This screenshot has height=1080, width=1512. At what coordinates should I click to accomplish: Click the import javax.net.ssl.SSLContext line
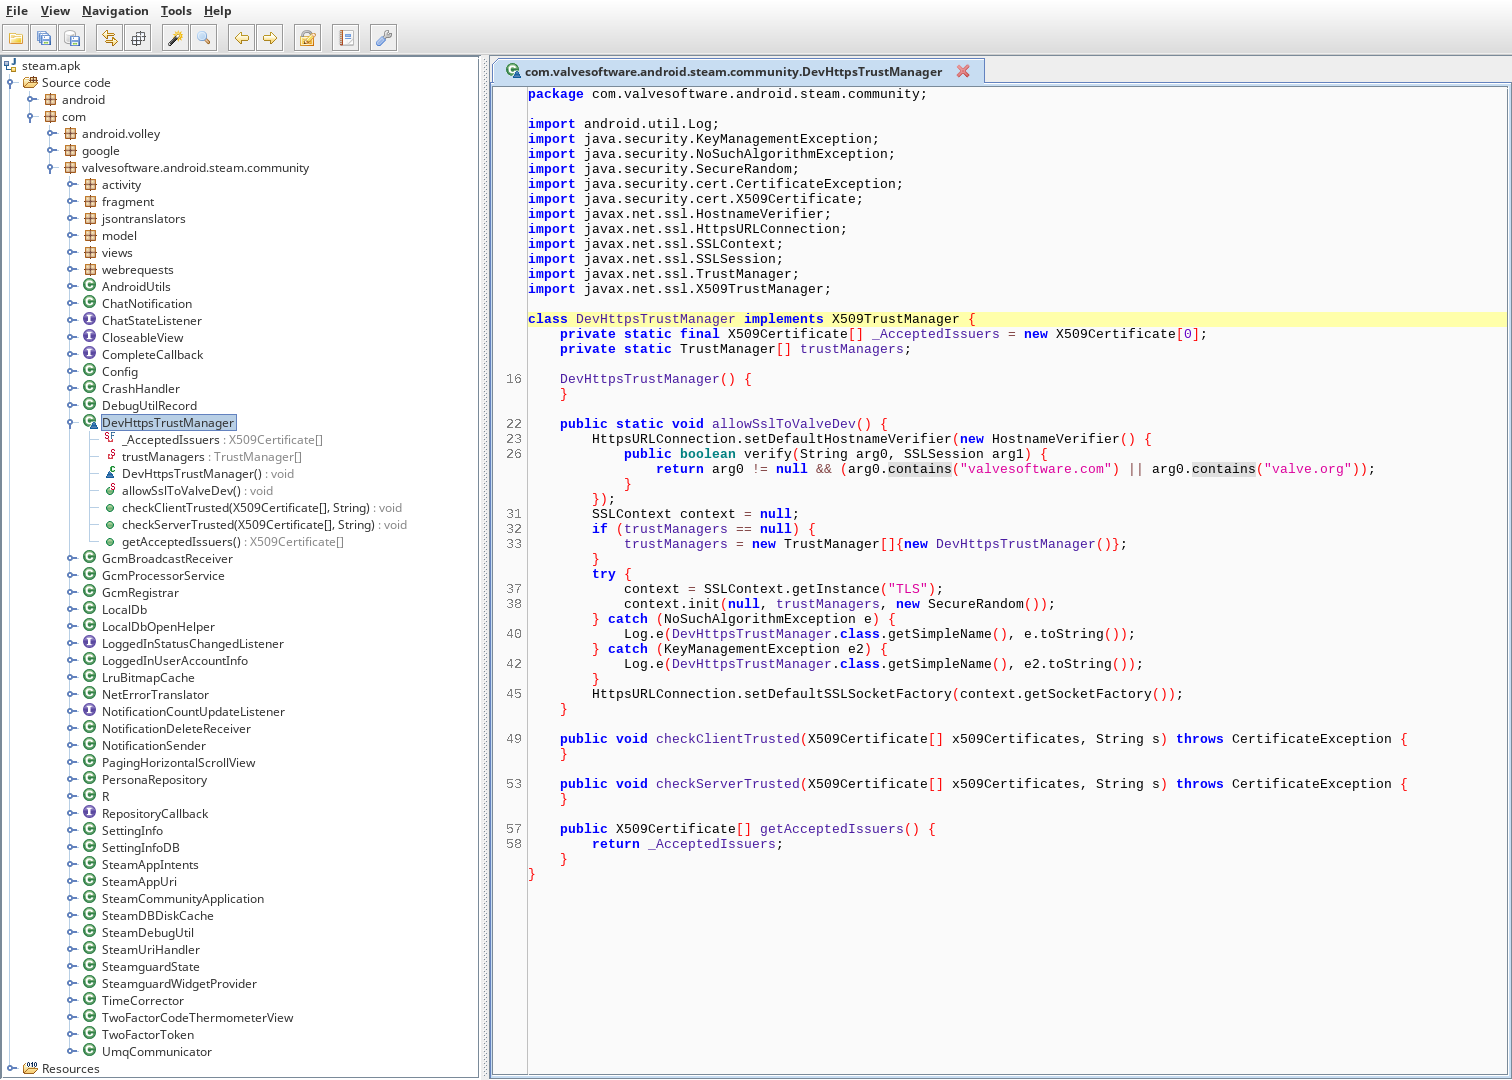tap(655, 244)
